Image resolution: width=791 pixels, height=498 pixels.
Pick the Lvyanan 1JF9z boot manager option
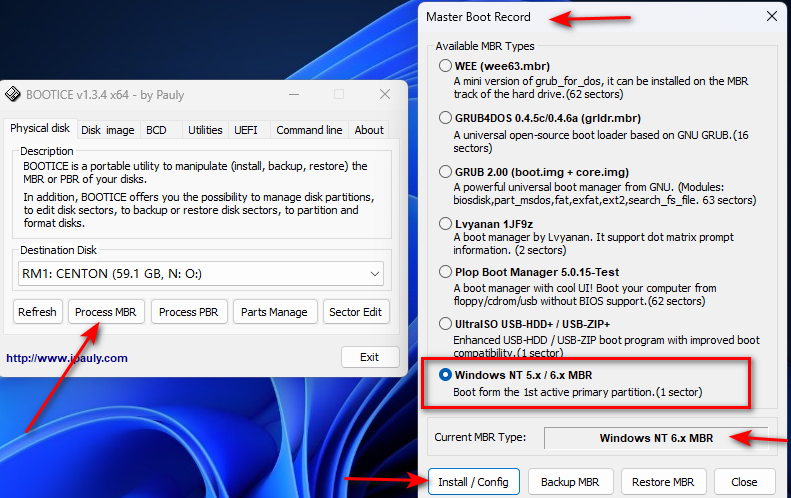pos(445,224)
